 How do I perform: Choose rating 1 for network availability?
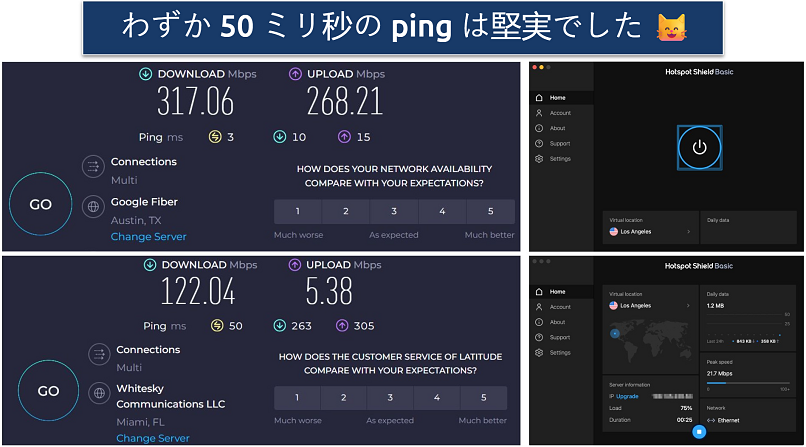[x=297, y=212]
